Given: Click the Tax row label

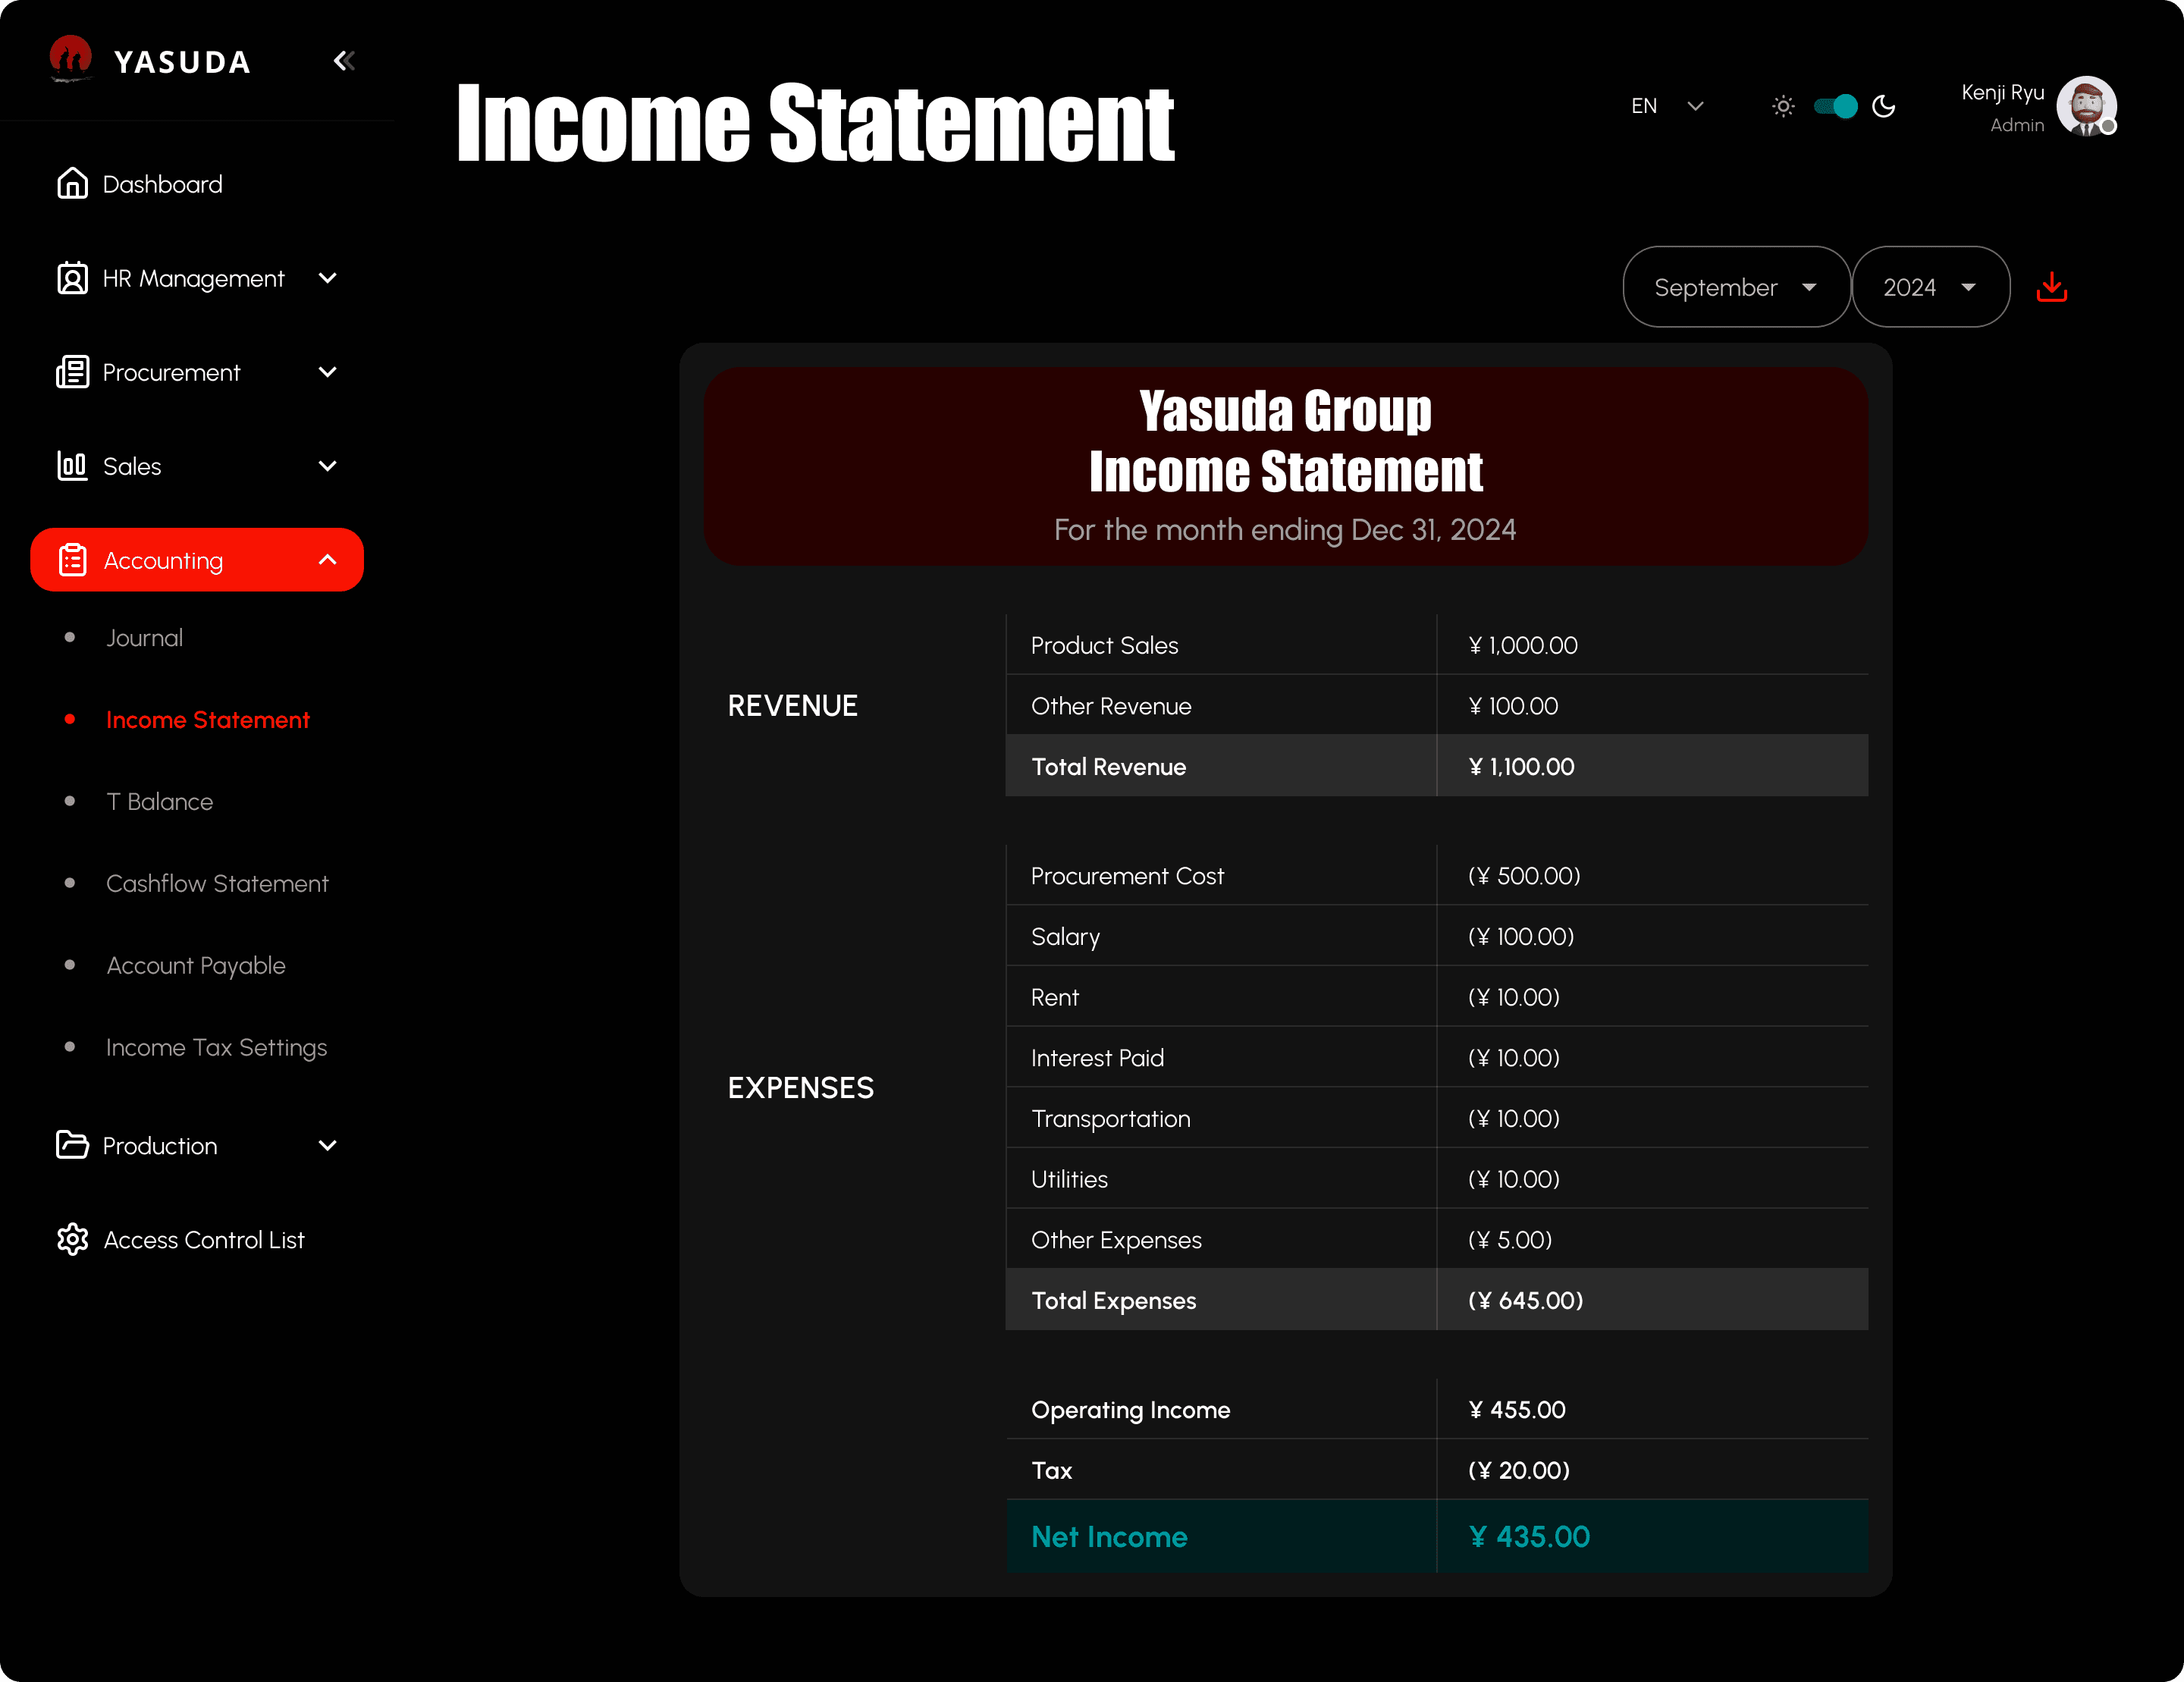Looking at the screenshot, I should tap(1051, 1471).
